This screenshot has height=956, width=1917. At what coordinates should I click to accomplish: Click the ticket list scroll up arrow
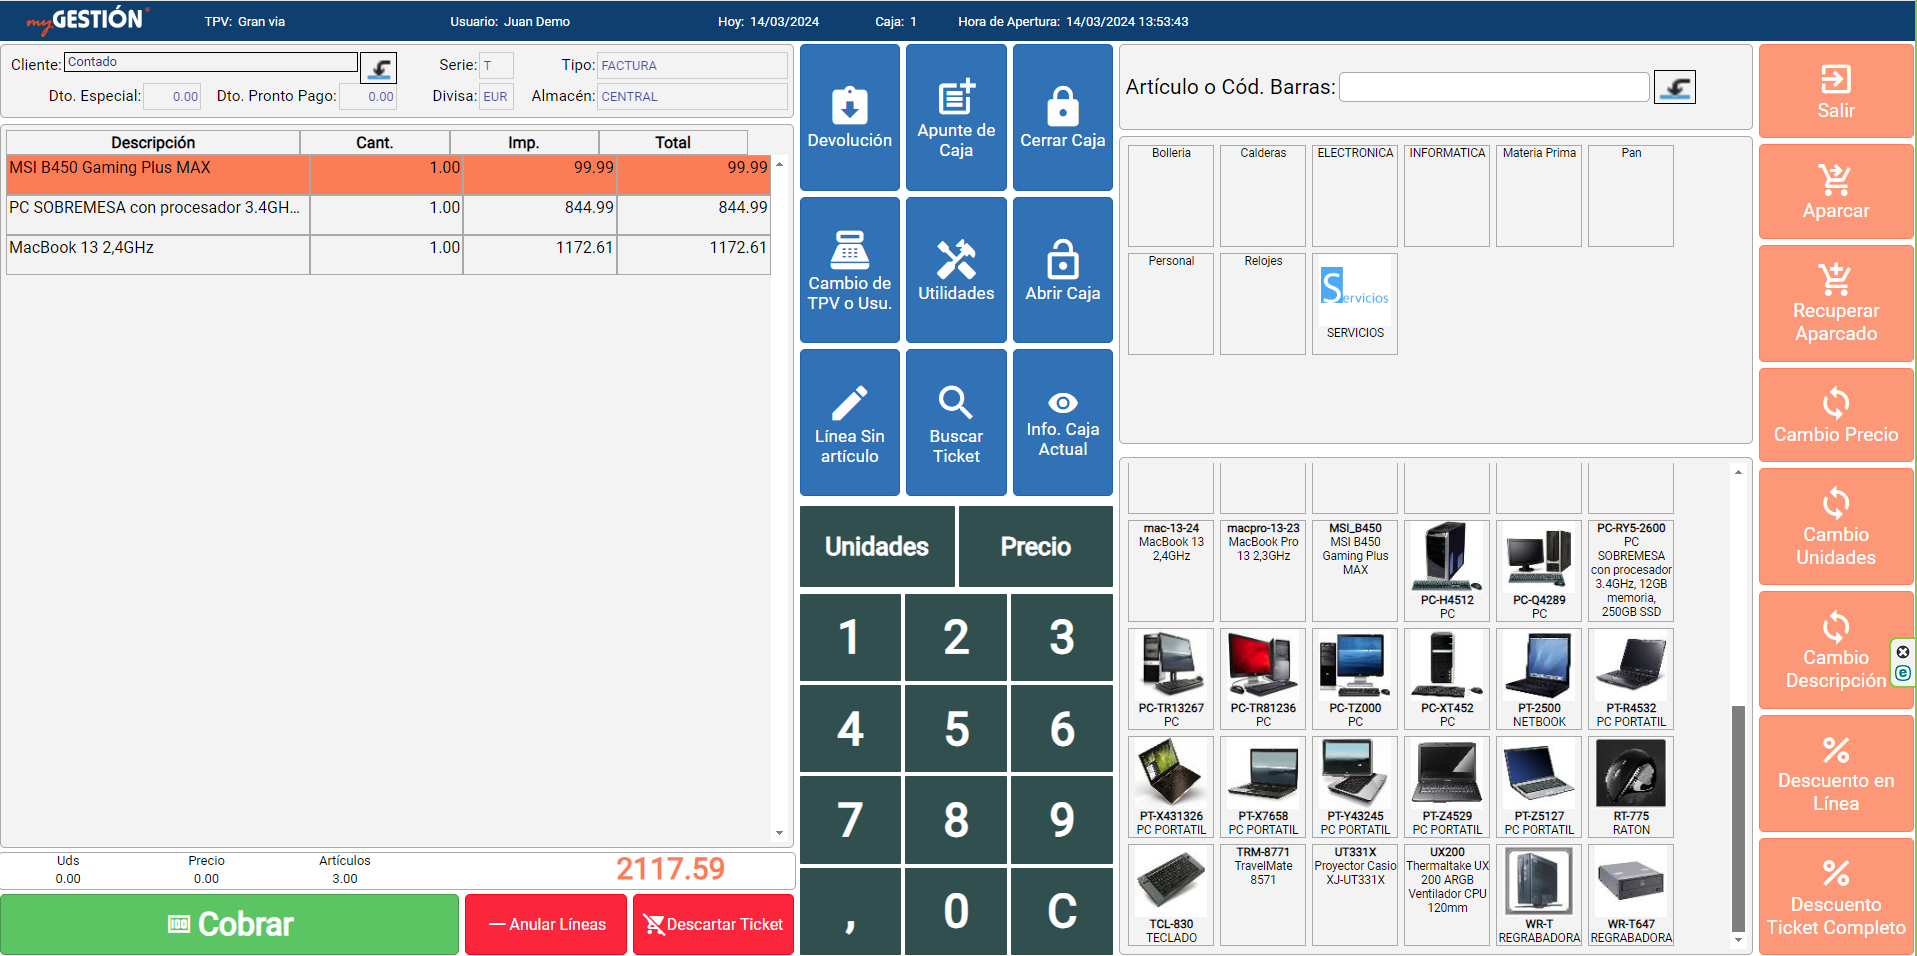point(779,164)
